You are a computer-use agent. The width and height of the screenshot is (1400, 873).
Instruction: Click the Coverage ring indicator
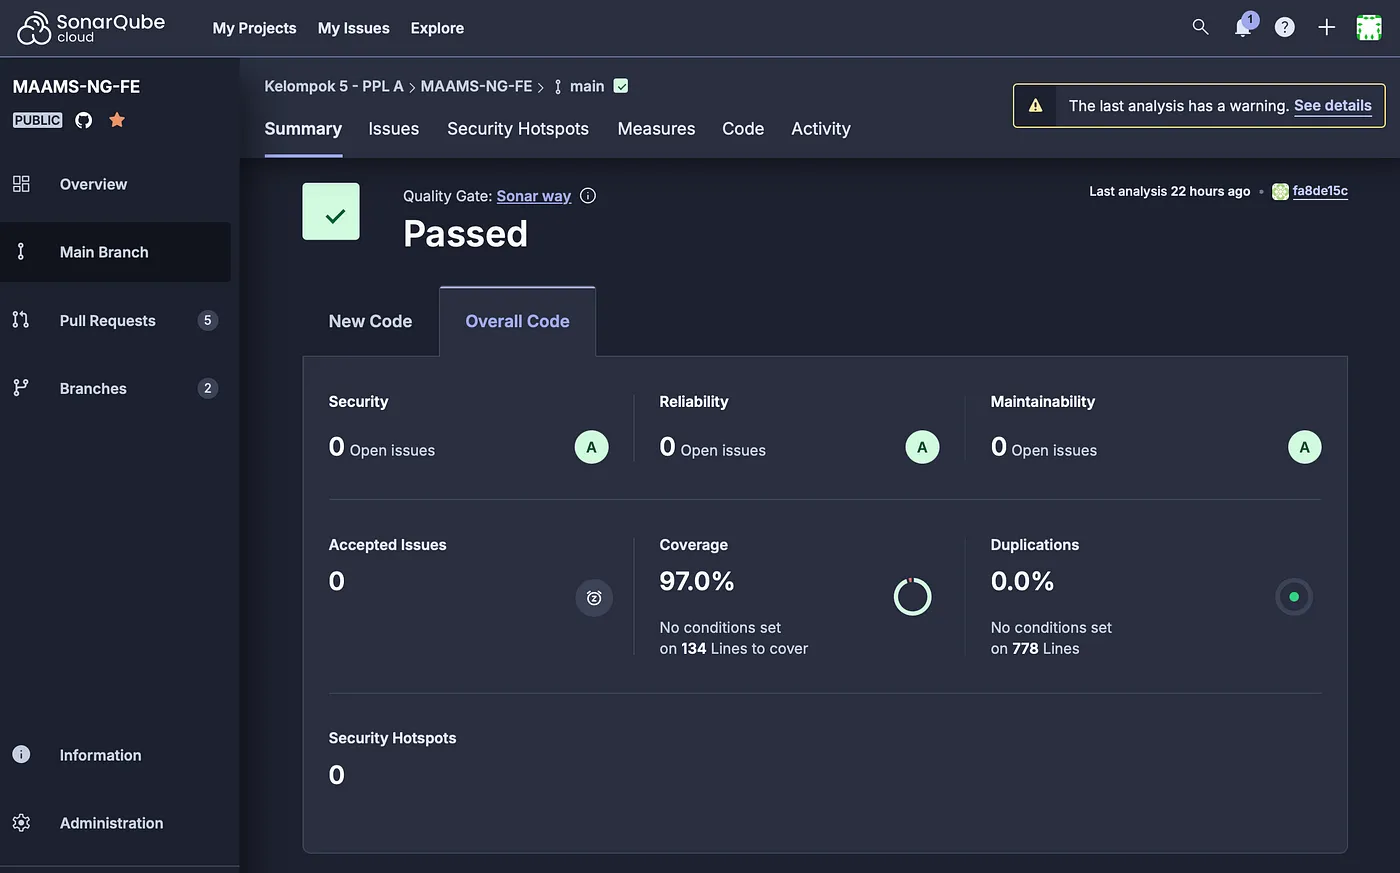tap(912, 597)
